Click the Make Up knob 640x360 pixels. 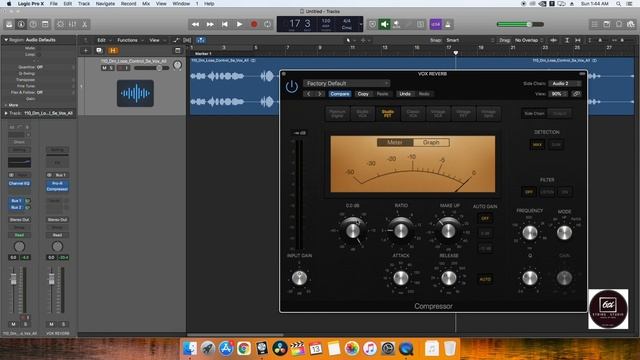[448, 231]
